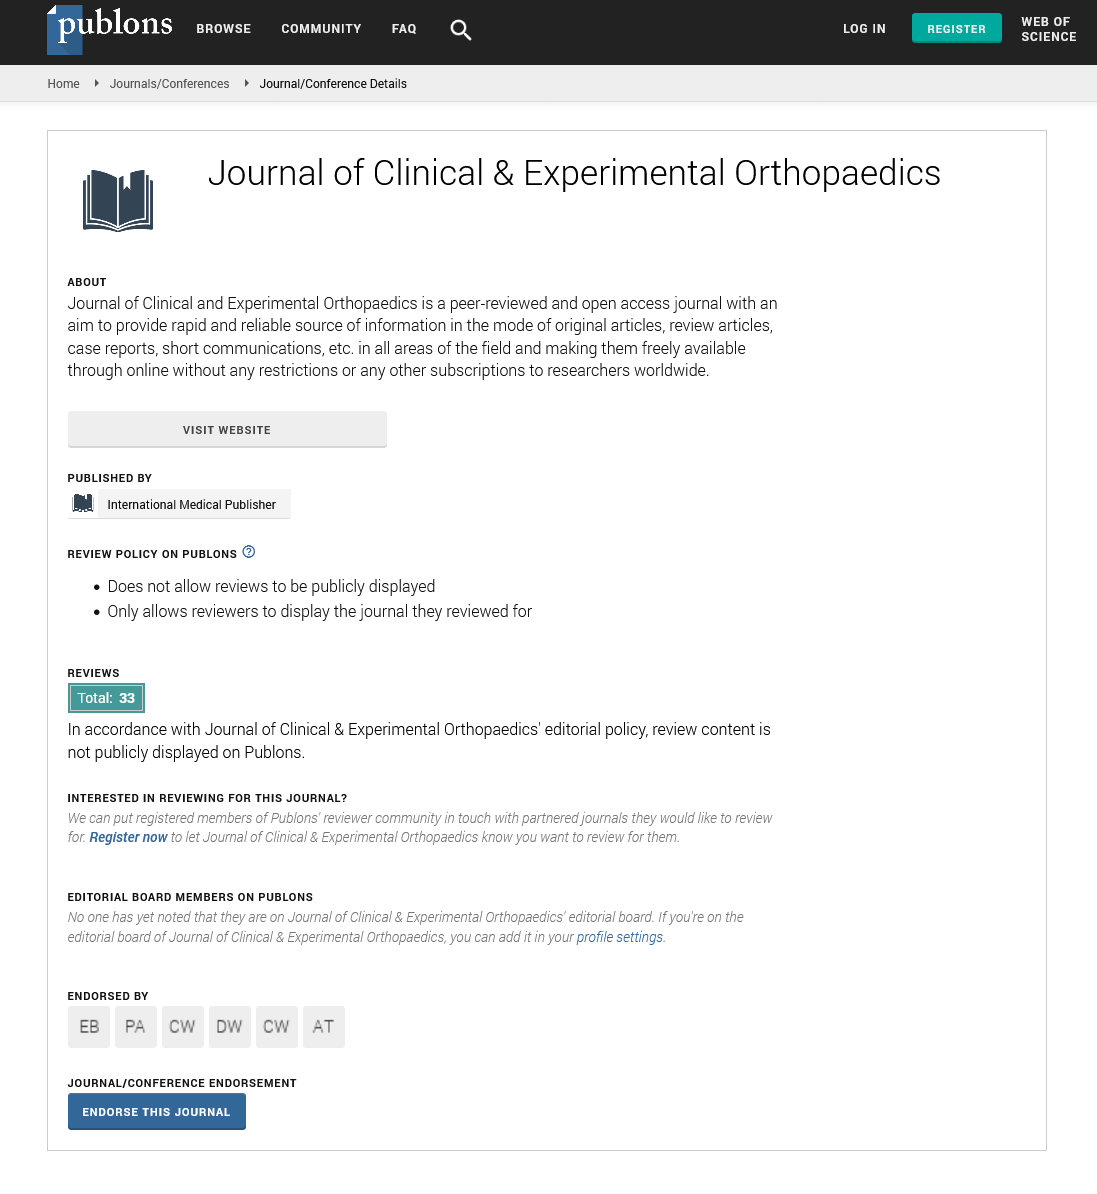Click the review policy help question icon

tap(249, 552)
